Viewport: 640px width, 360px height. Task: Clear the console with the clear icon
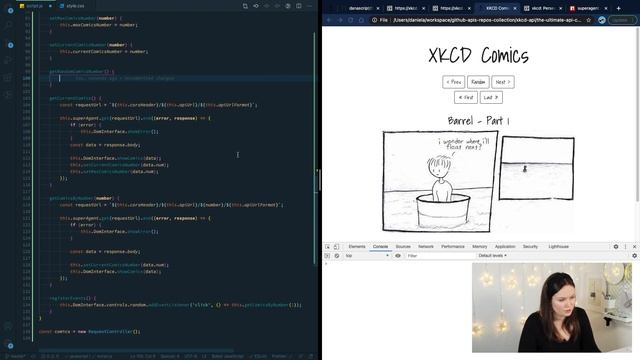(337, 256)
